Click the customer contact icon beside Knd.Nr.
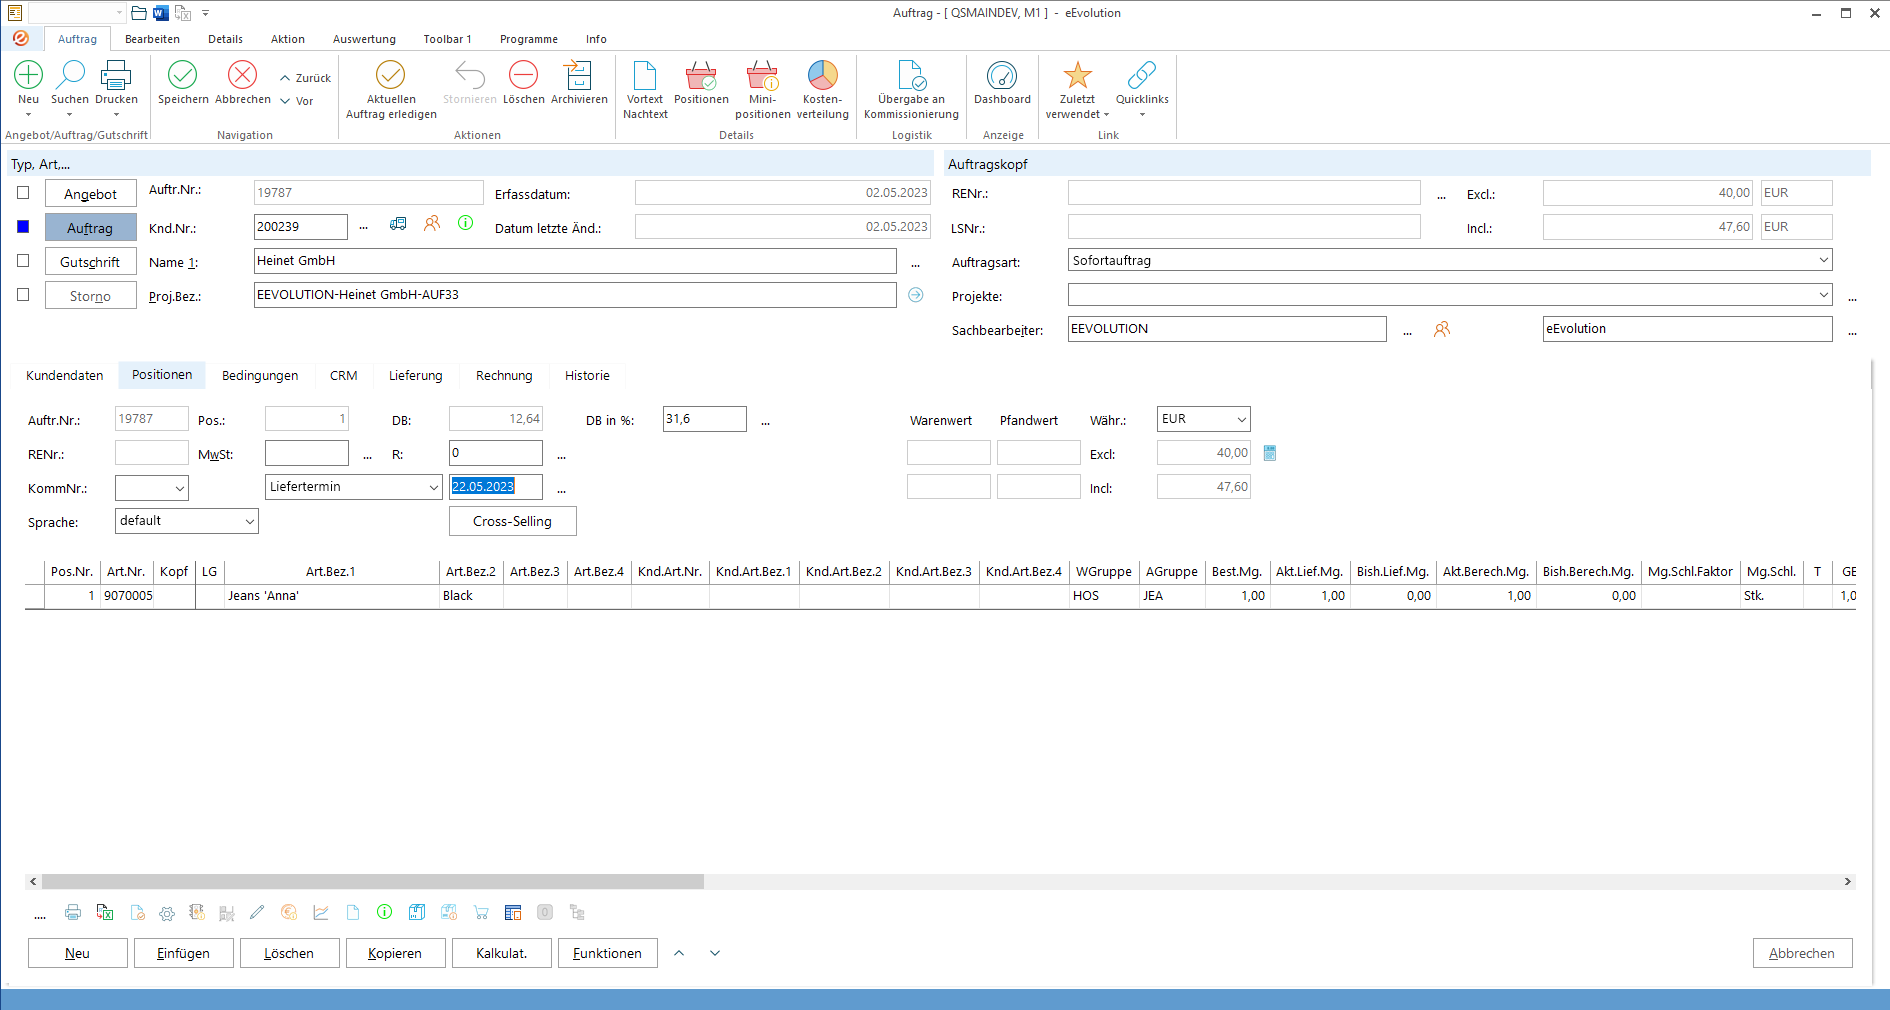The width and height of the screenshot is (1890, 1010). coord(432,223)
